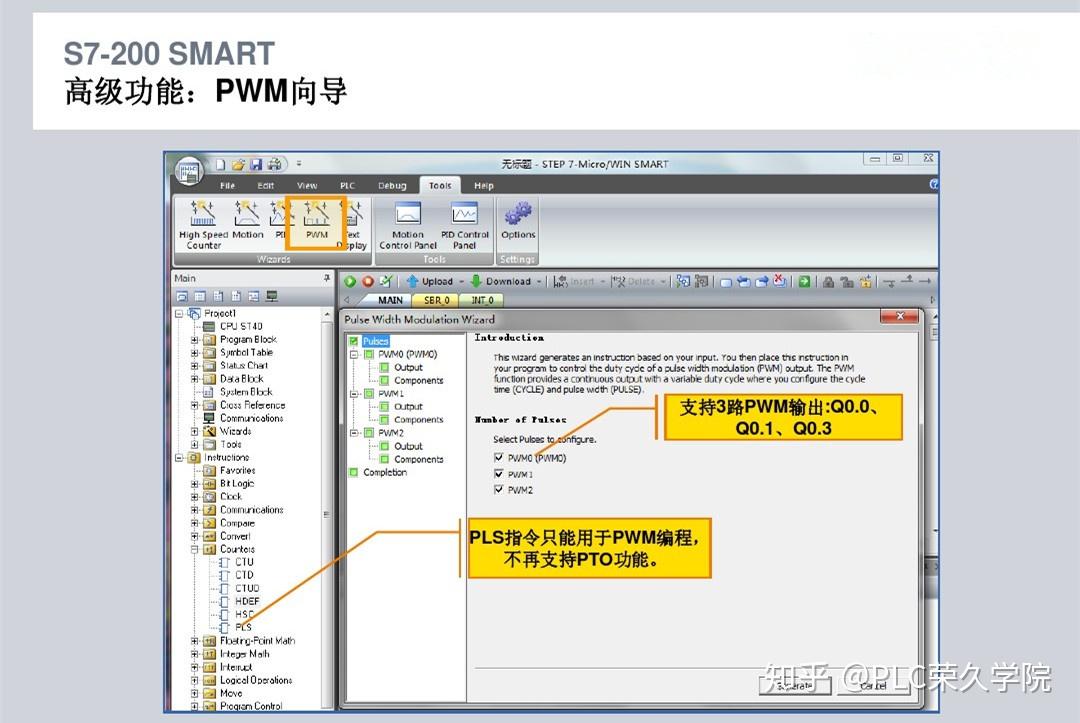The image size is (1080, 723).
Task: Compile the program with the check icon
Action: pyautogui.click(x=386, y=281)
